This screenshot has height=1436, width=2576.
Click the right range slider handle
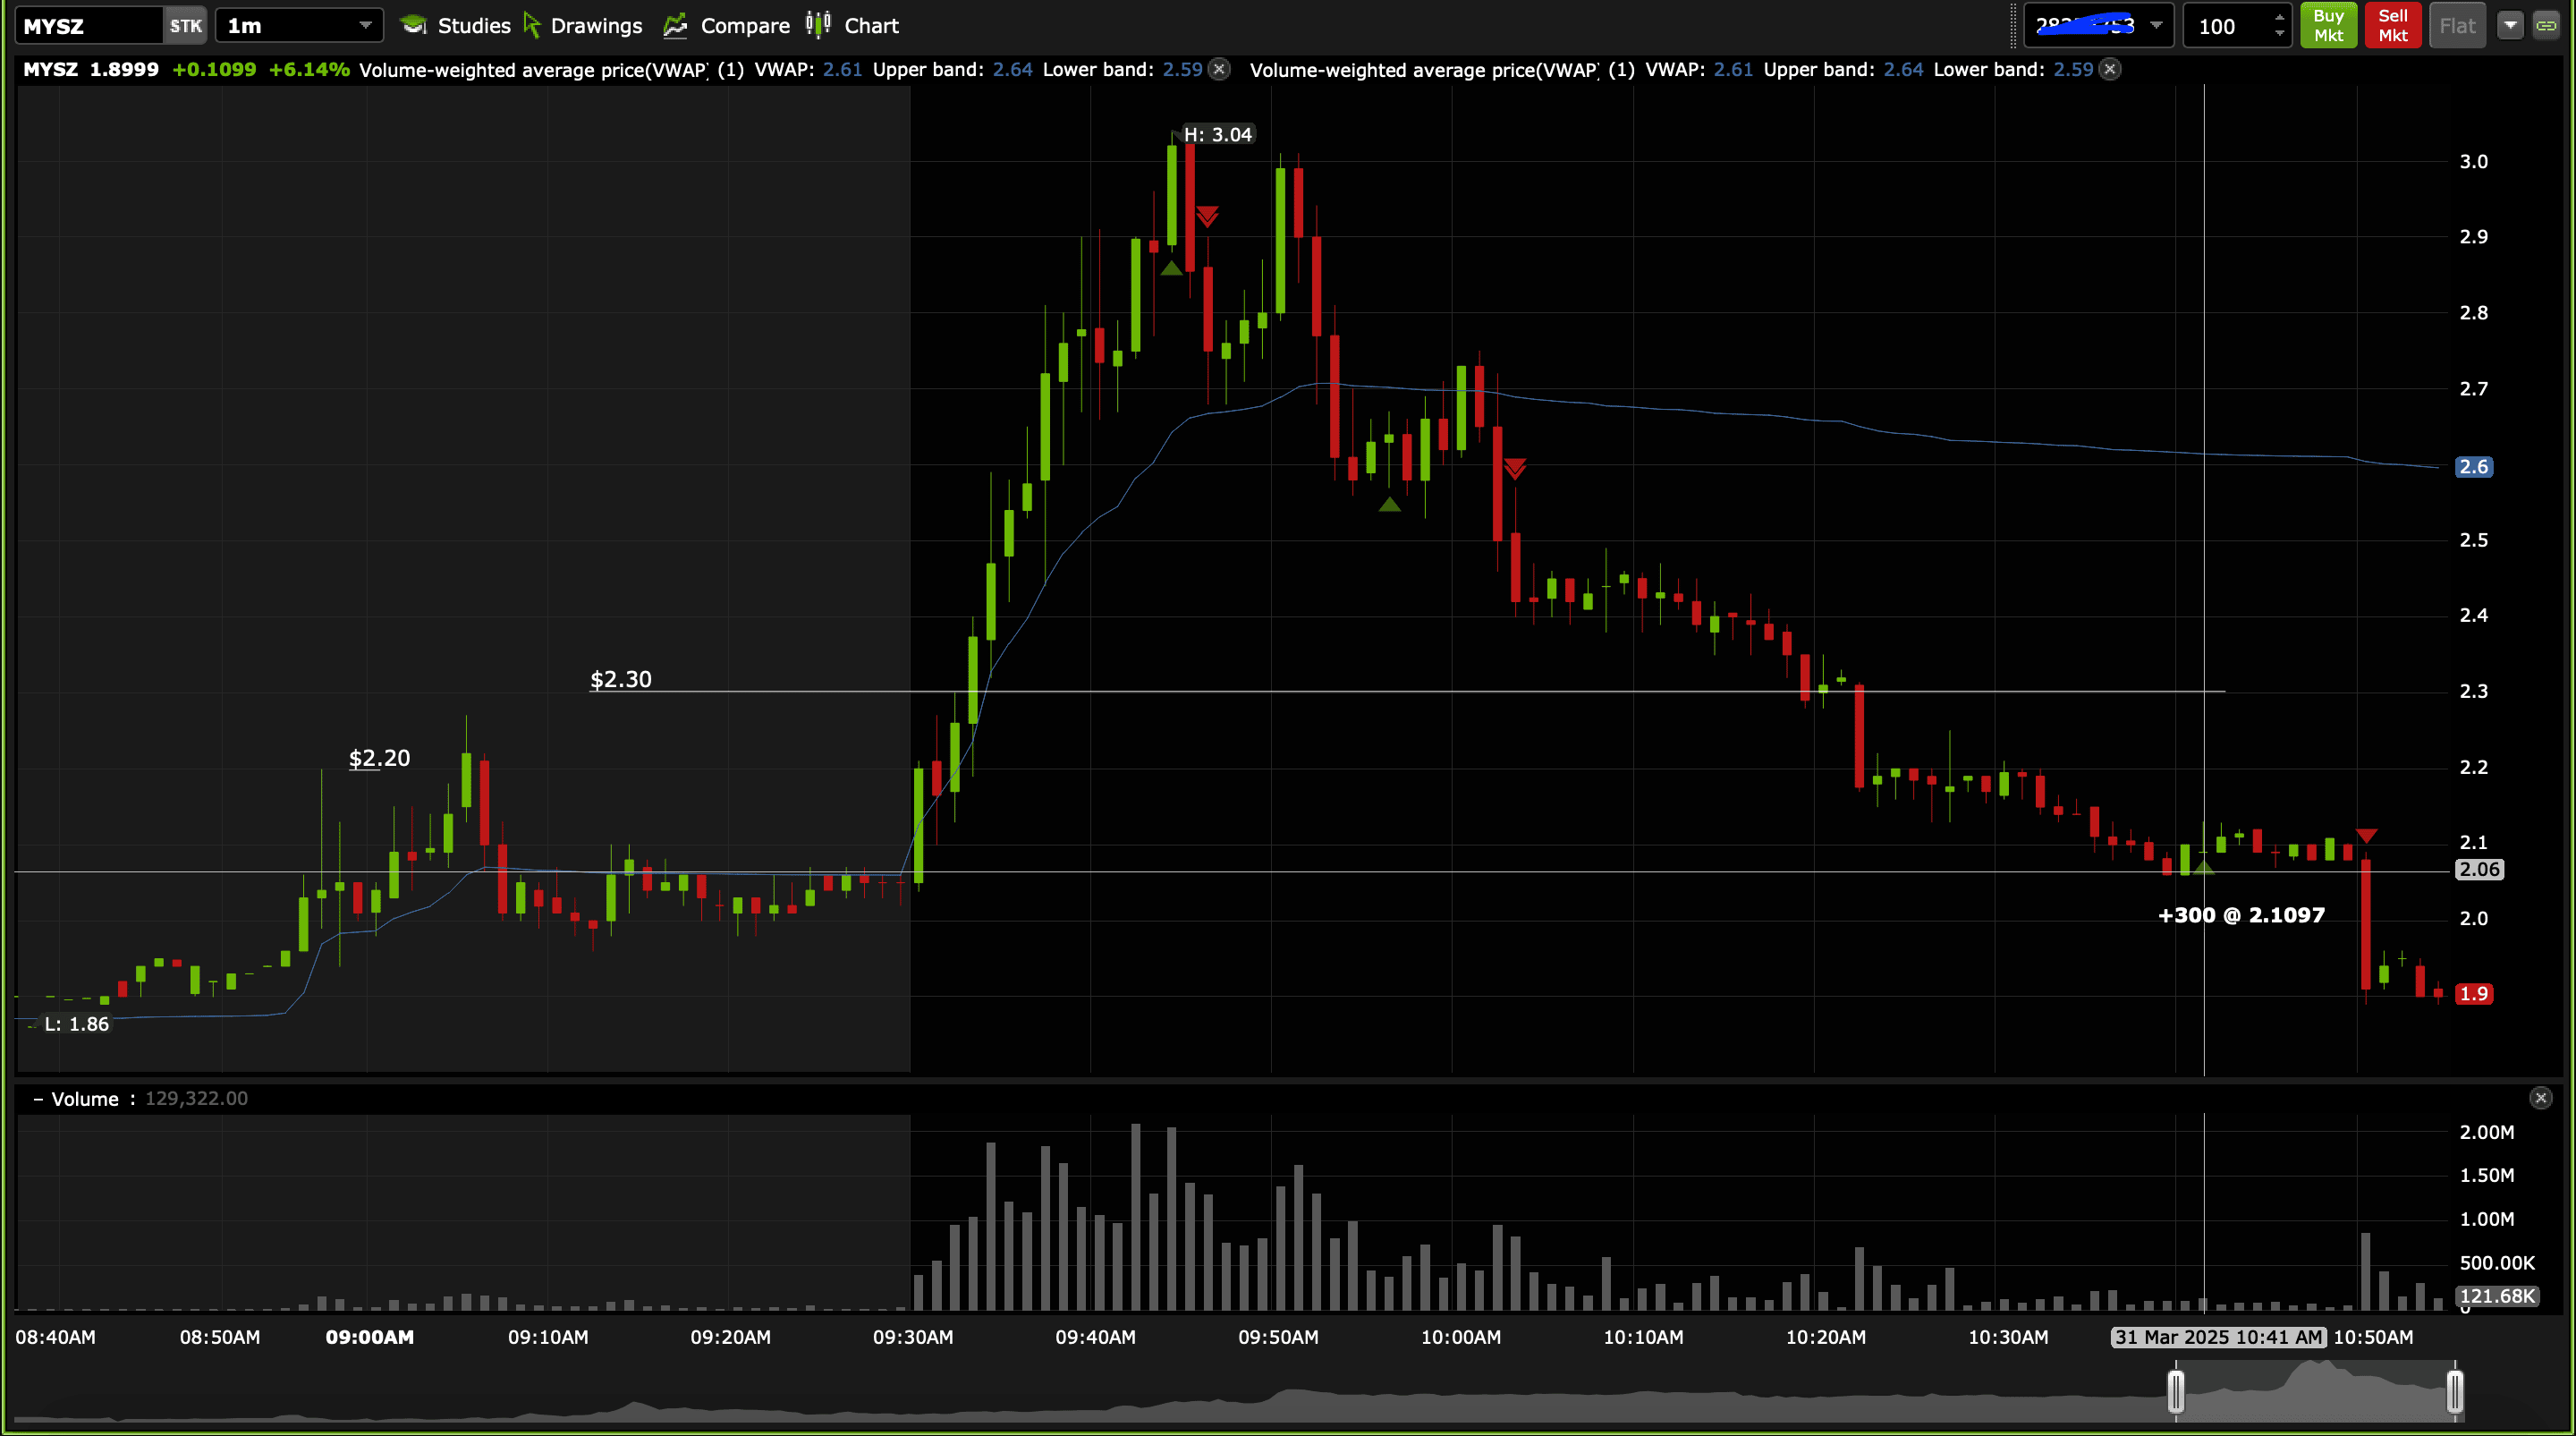2454,1390
